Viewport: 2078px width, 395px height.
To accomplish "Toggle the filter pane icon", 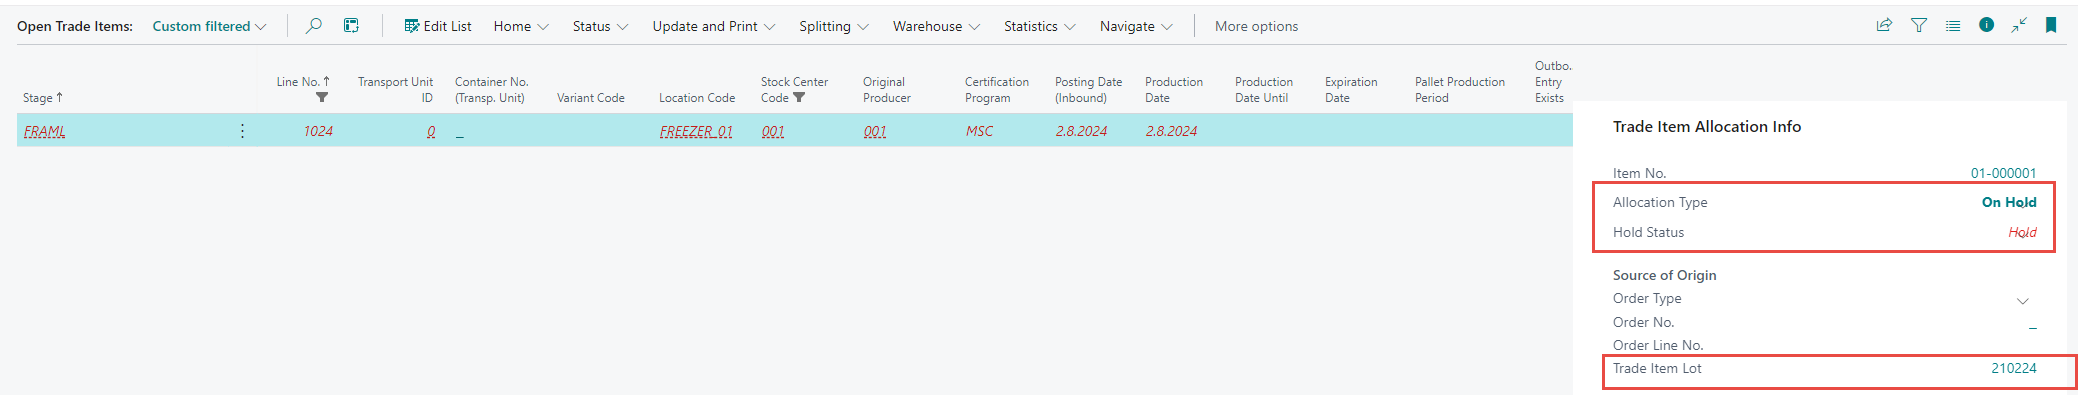I will [1919, 26].
